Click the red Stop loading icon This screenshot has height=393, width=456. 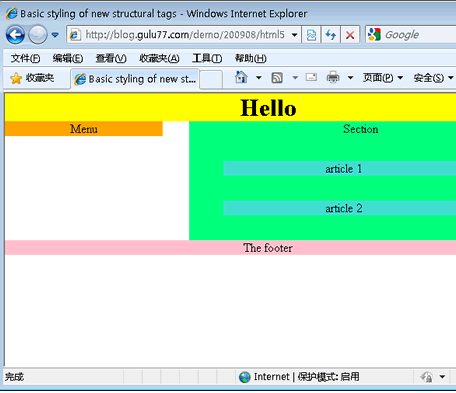click(350, 35)
